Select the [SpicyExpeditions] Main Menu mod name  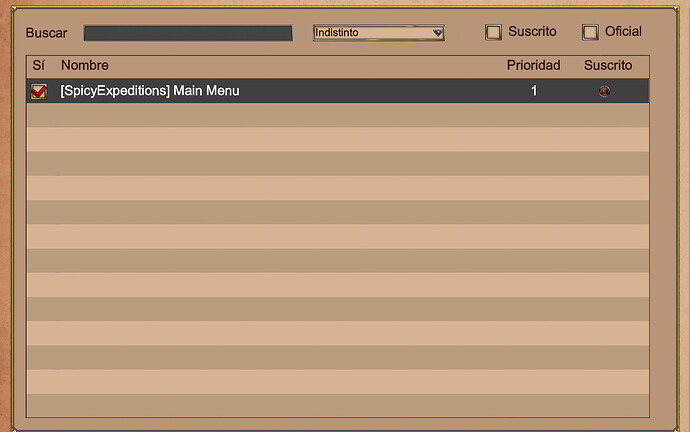(150, 91)
